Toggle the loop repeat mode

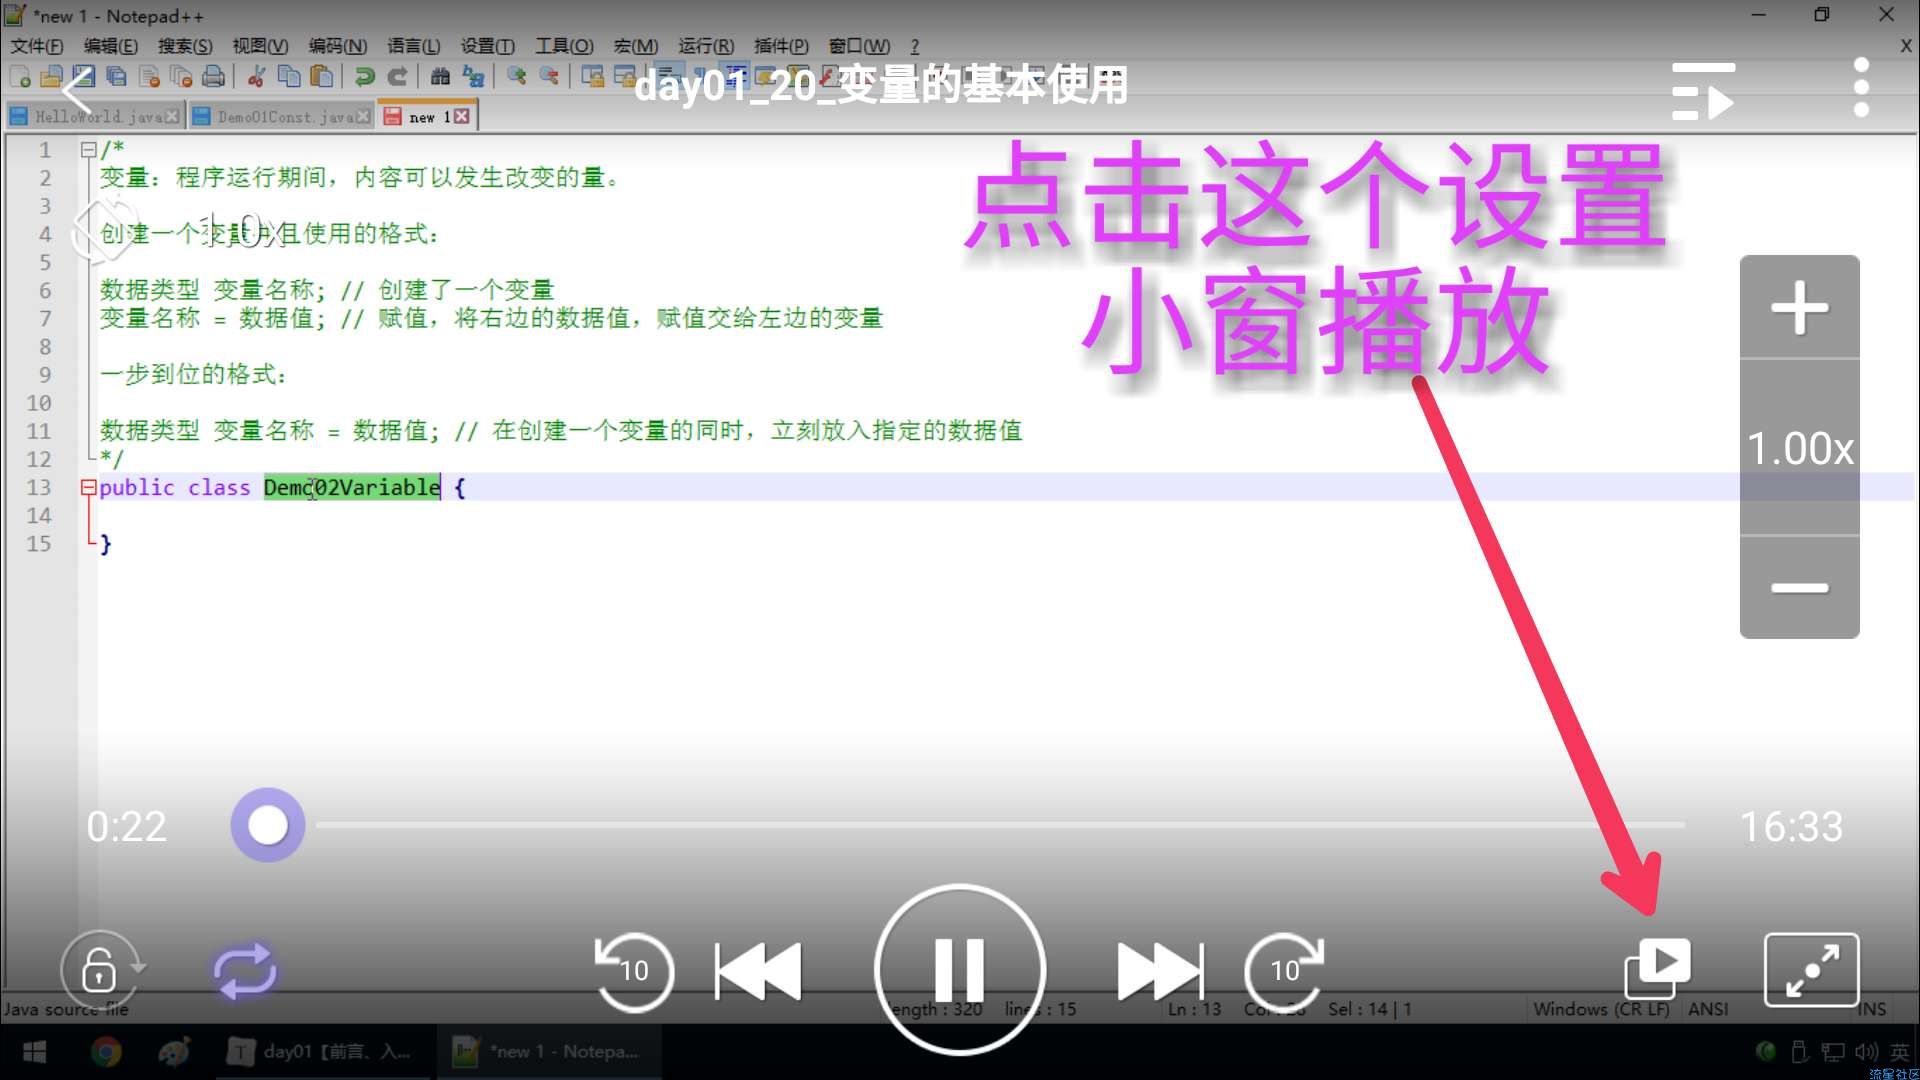coord(245,970)
